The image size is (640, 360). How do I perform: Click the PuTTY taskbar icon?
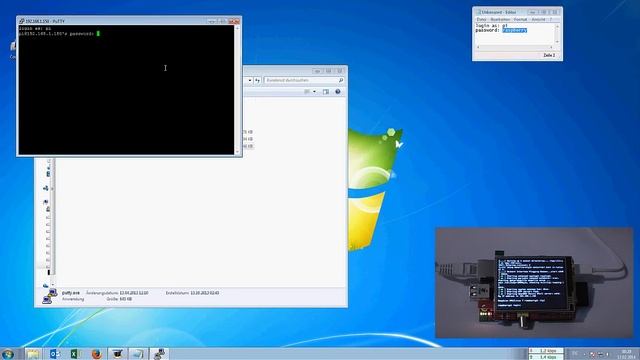coord(160,353)
